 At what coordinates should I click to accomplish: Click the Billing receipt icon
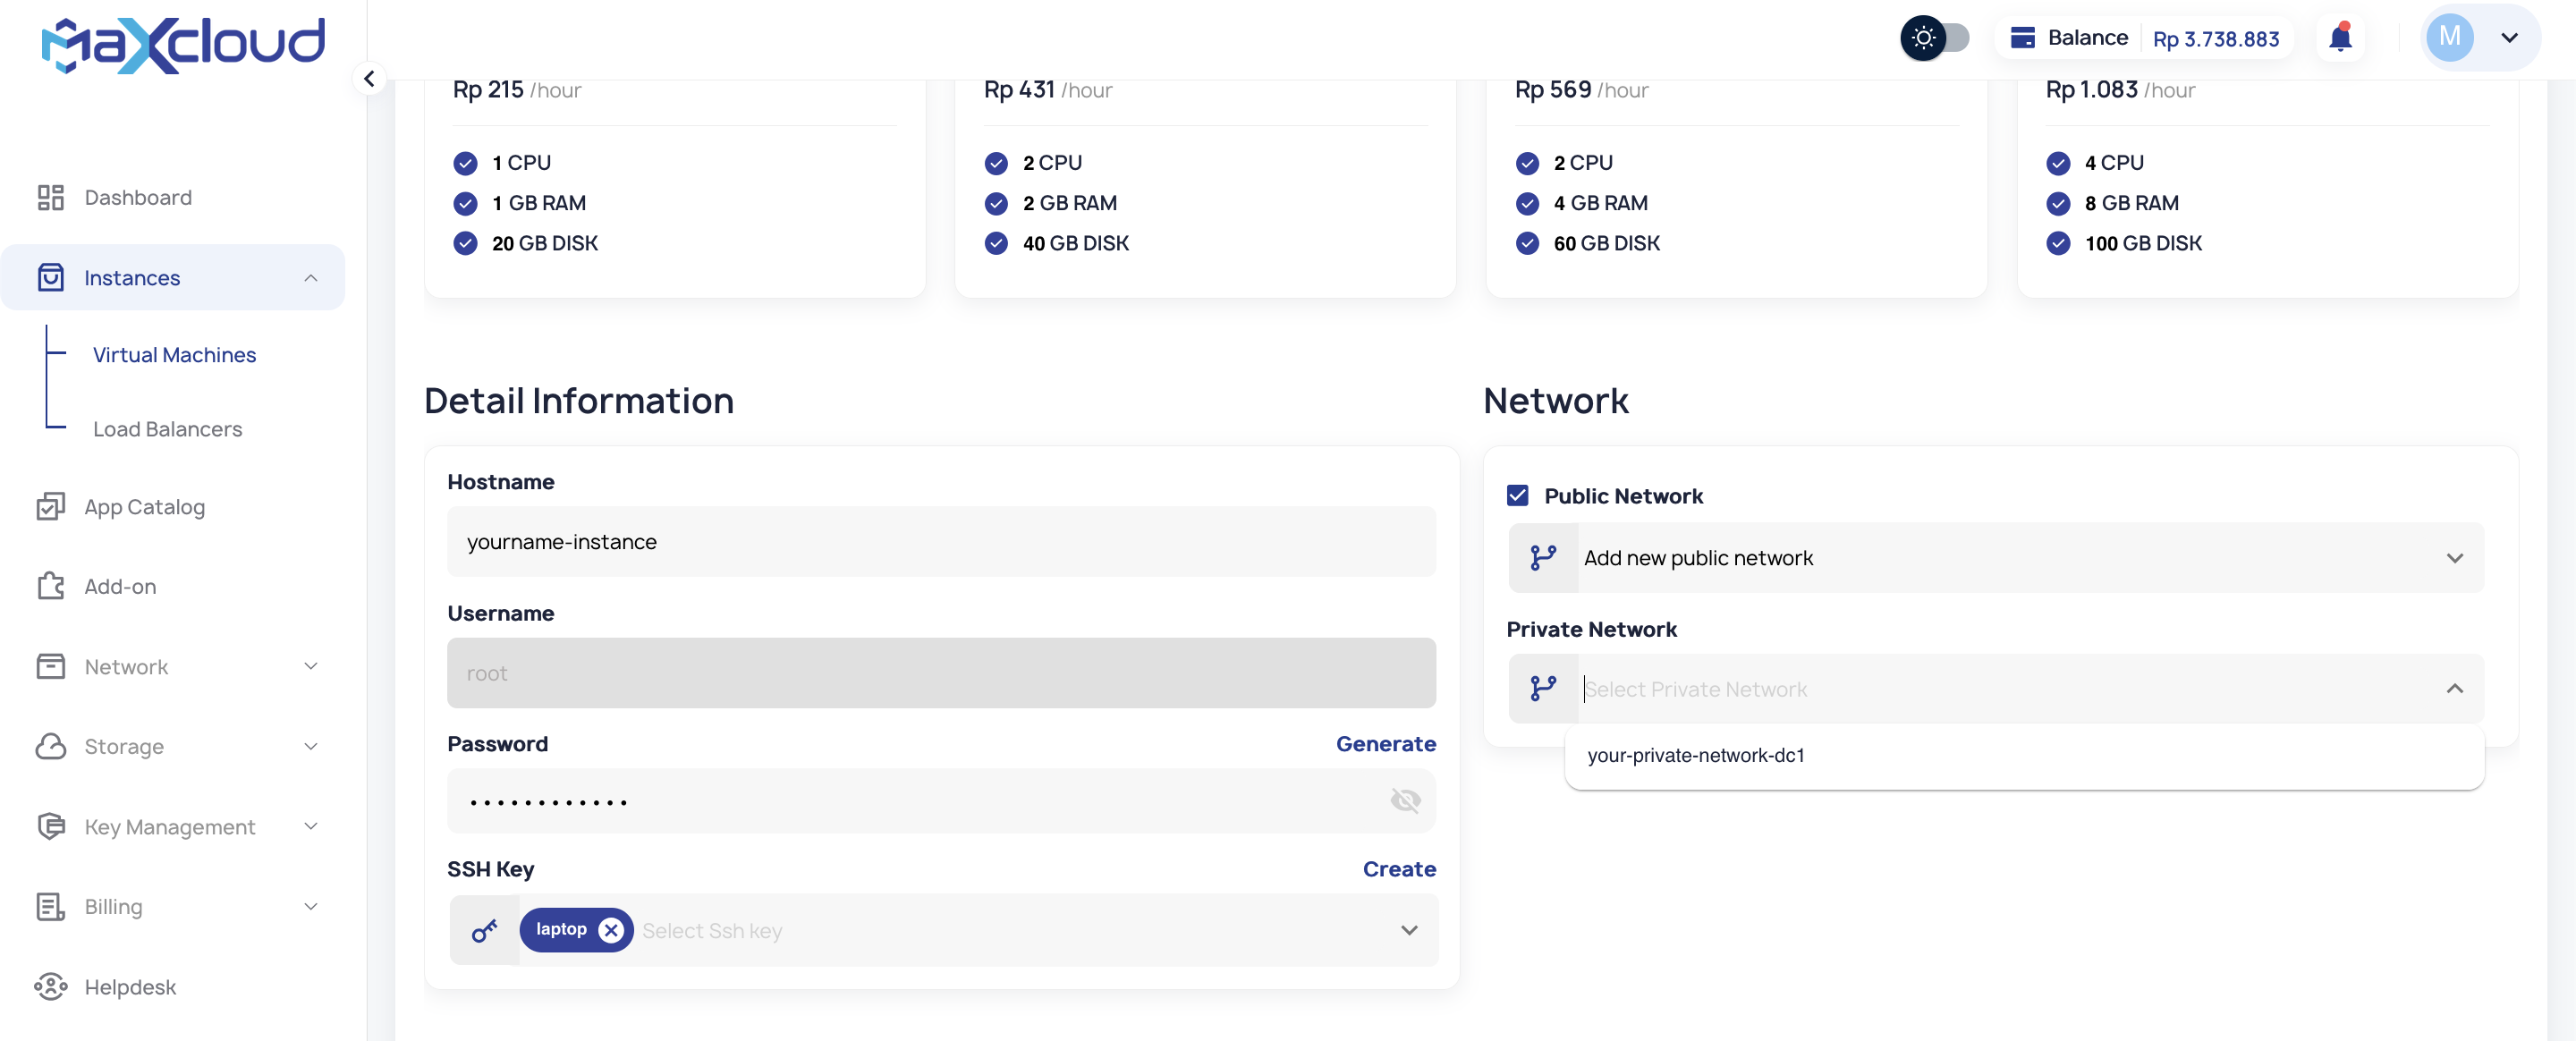(x=50, y=906)
